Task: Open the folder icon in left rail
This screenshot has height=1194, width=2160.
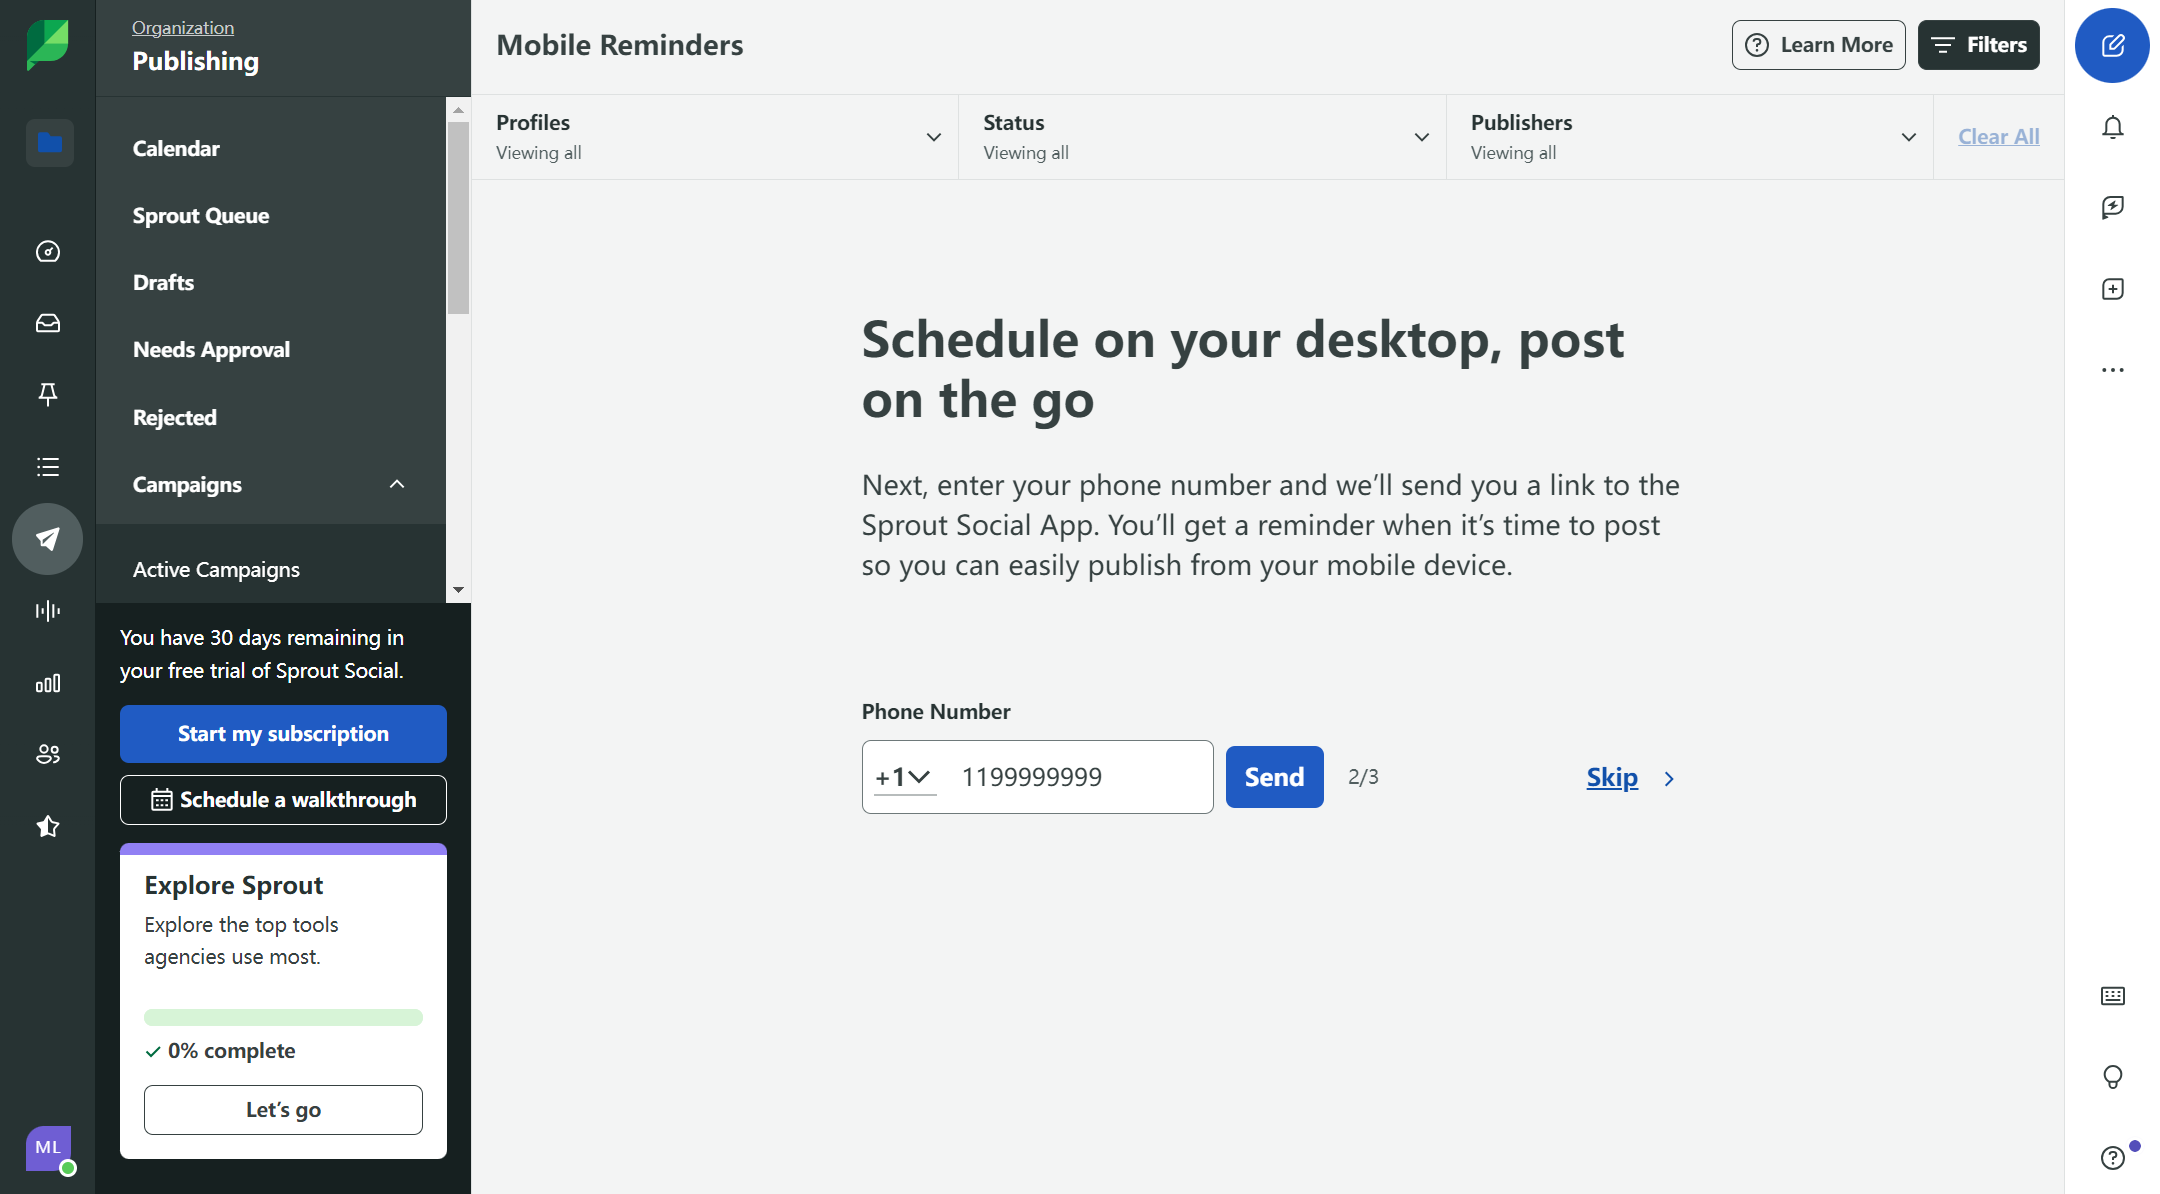Action: click(x=49, y=143)
